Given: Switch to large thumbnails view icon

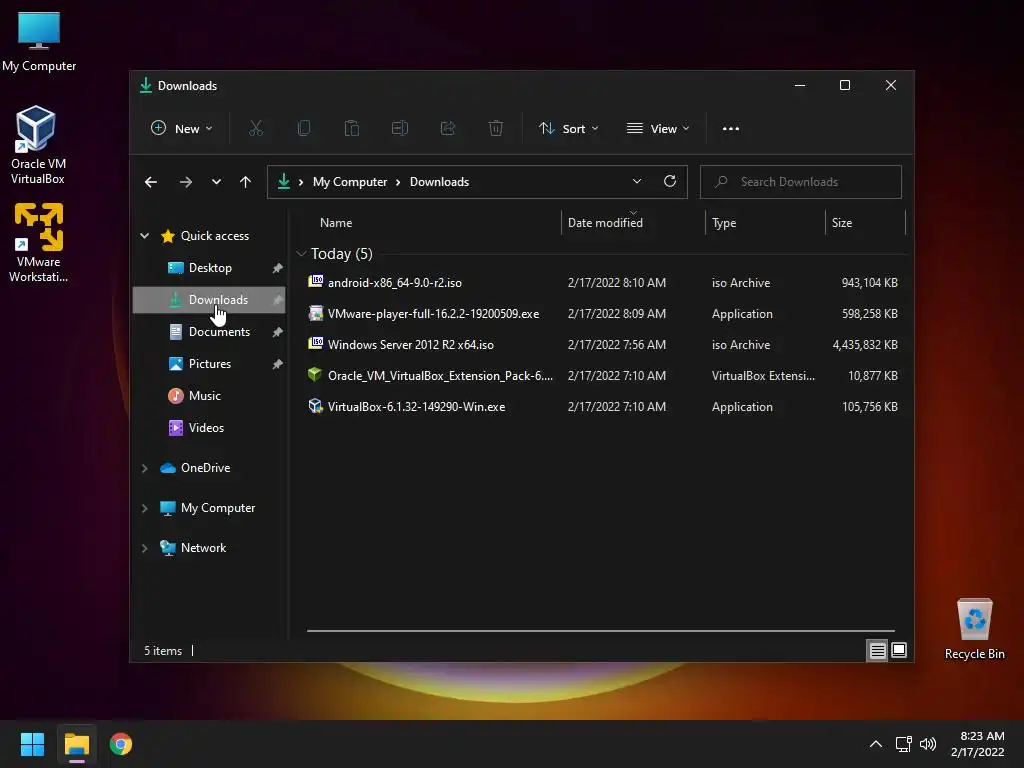Looking at the screenshot, I should 899,650.
